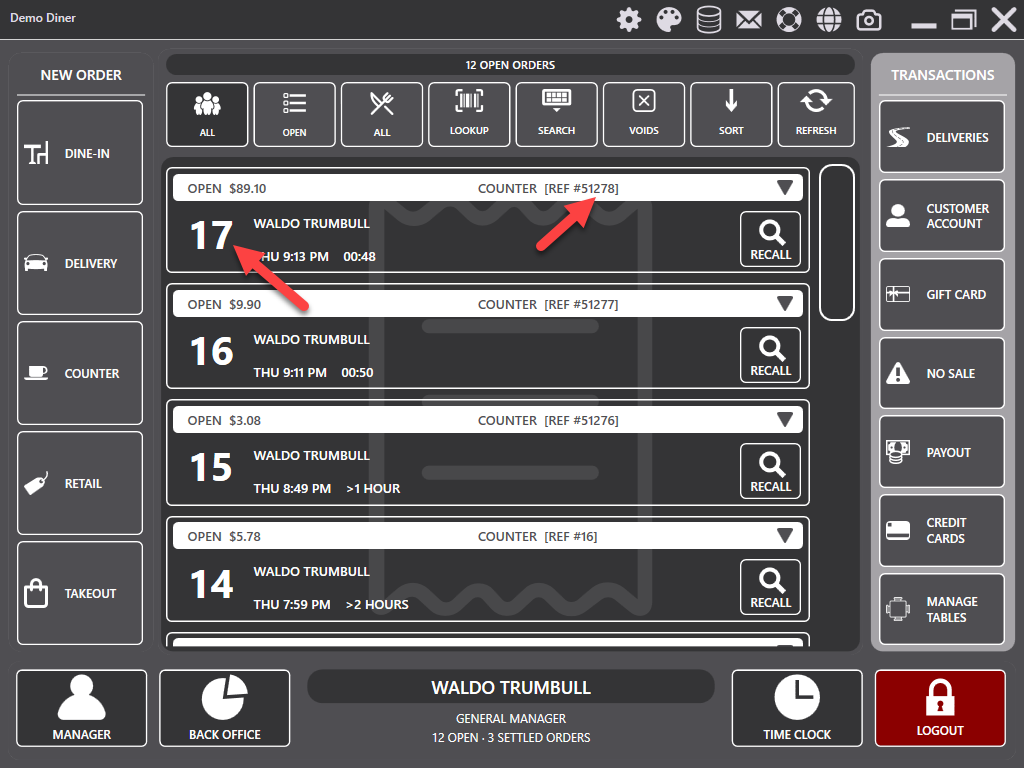Expand order 17 details arrow
The height and width of the screenshot is (768, 1024).
785,188
